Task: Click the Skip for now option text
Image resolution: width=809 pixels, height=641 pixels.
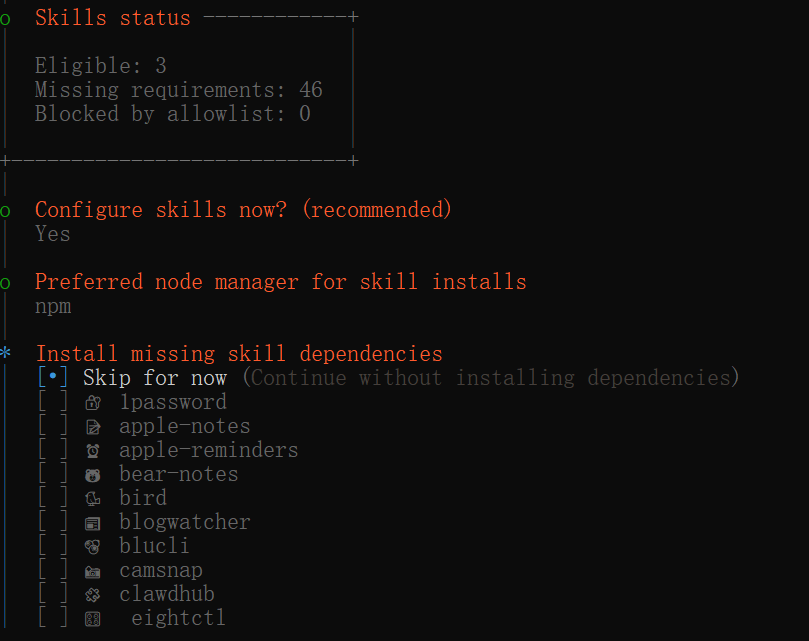Action: pos(155,378)
